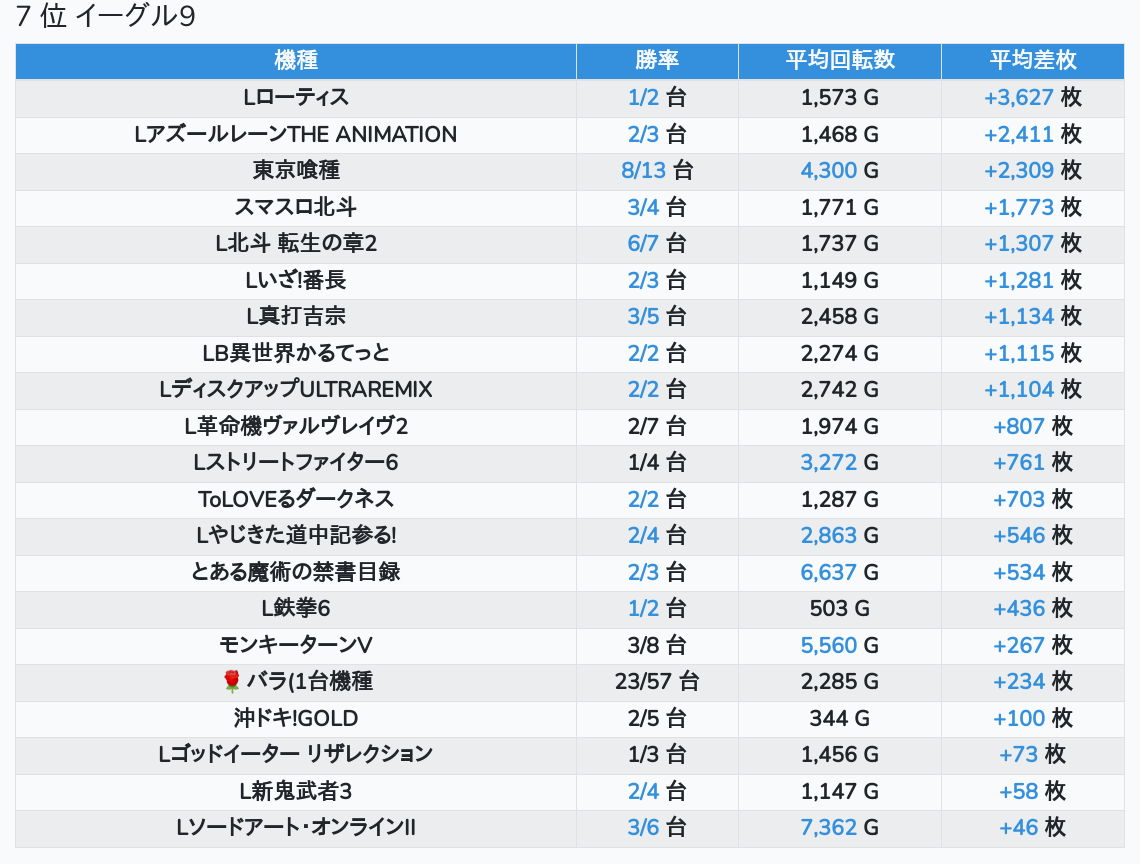Select LアズールレーンTHE ANIMATION row name
This screenshot has height=864, width=1140.
pyautogui.click(x=296, y=134)
